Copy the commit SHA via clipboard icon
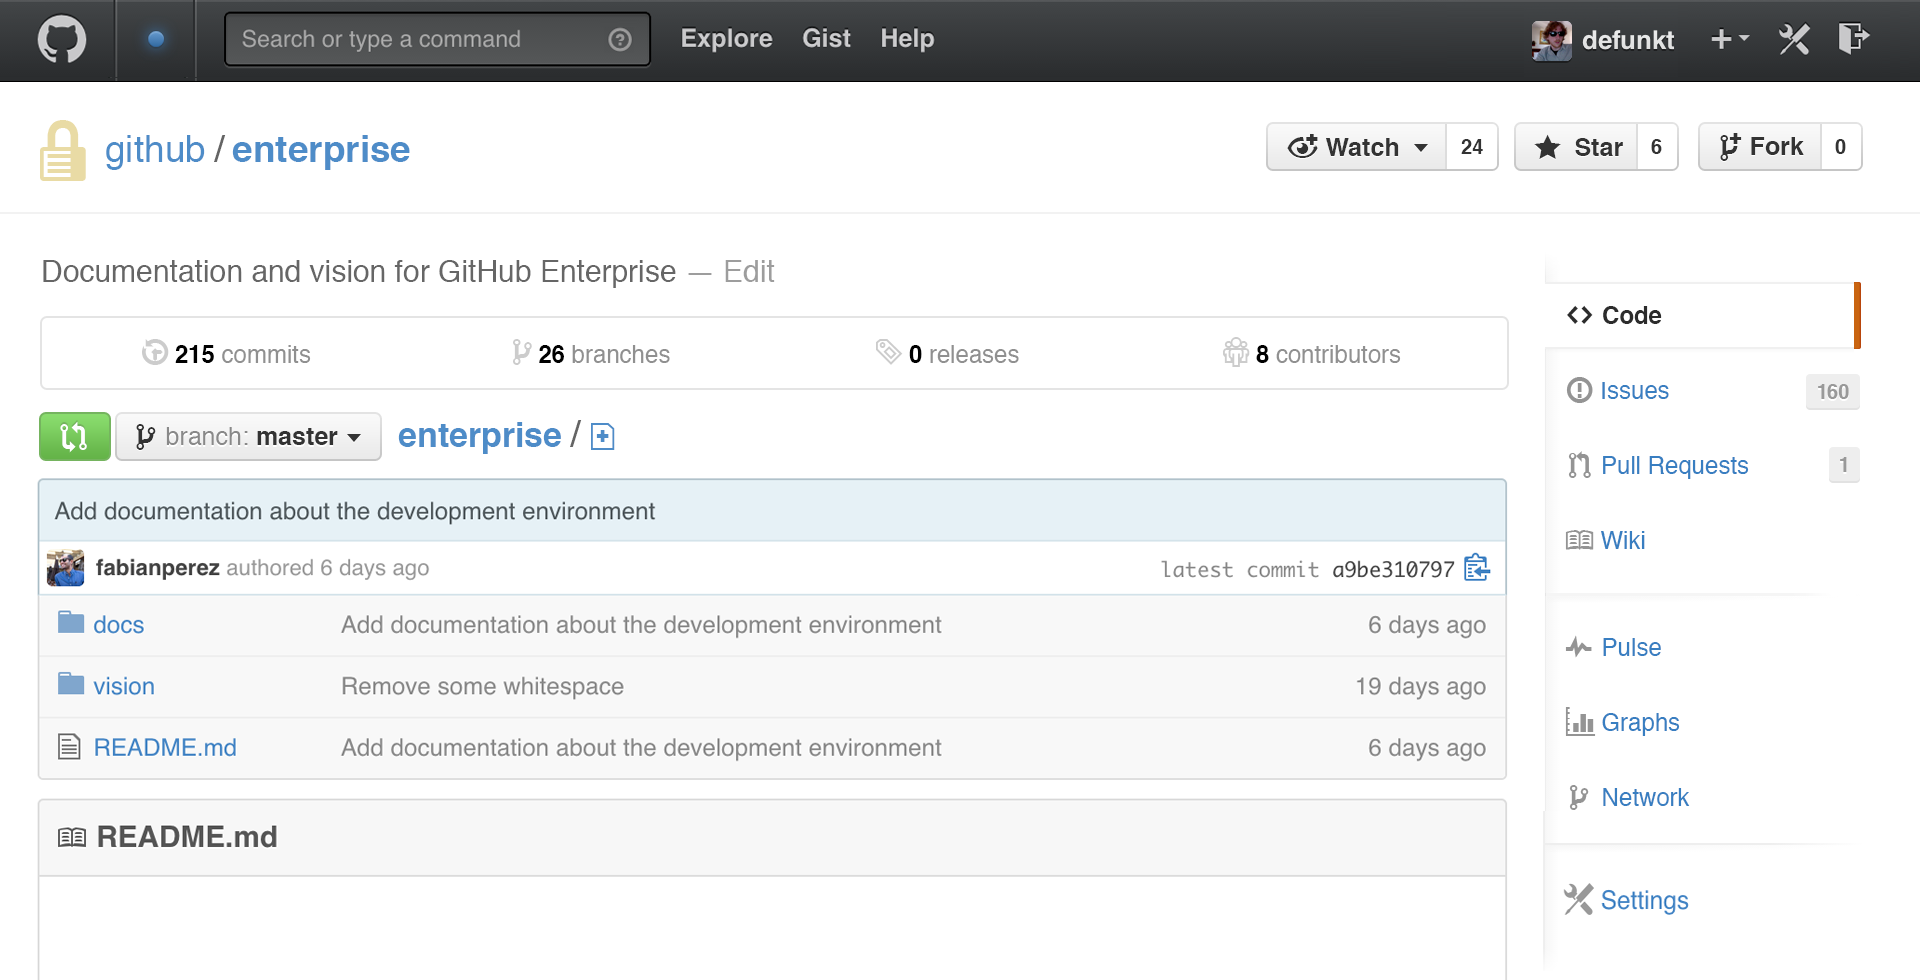Image resolution: width=1920 pixels, height=980 pixels. click(x=1477, y=568)
